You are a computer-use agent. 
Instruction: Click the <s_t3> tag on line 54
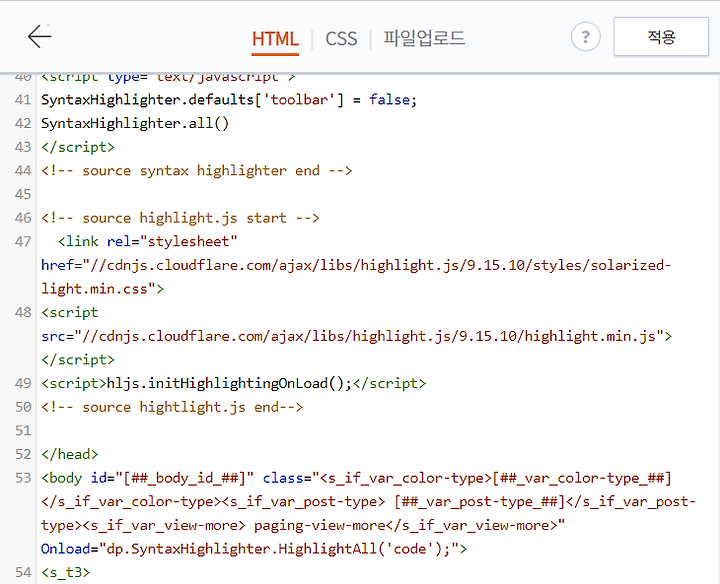pyautogui.click(x=66, y=572)
